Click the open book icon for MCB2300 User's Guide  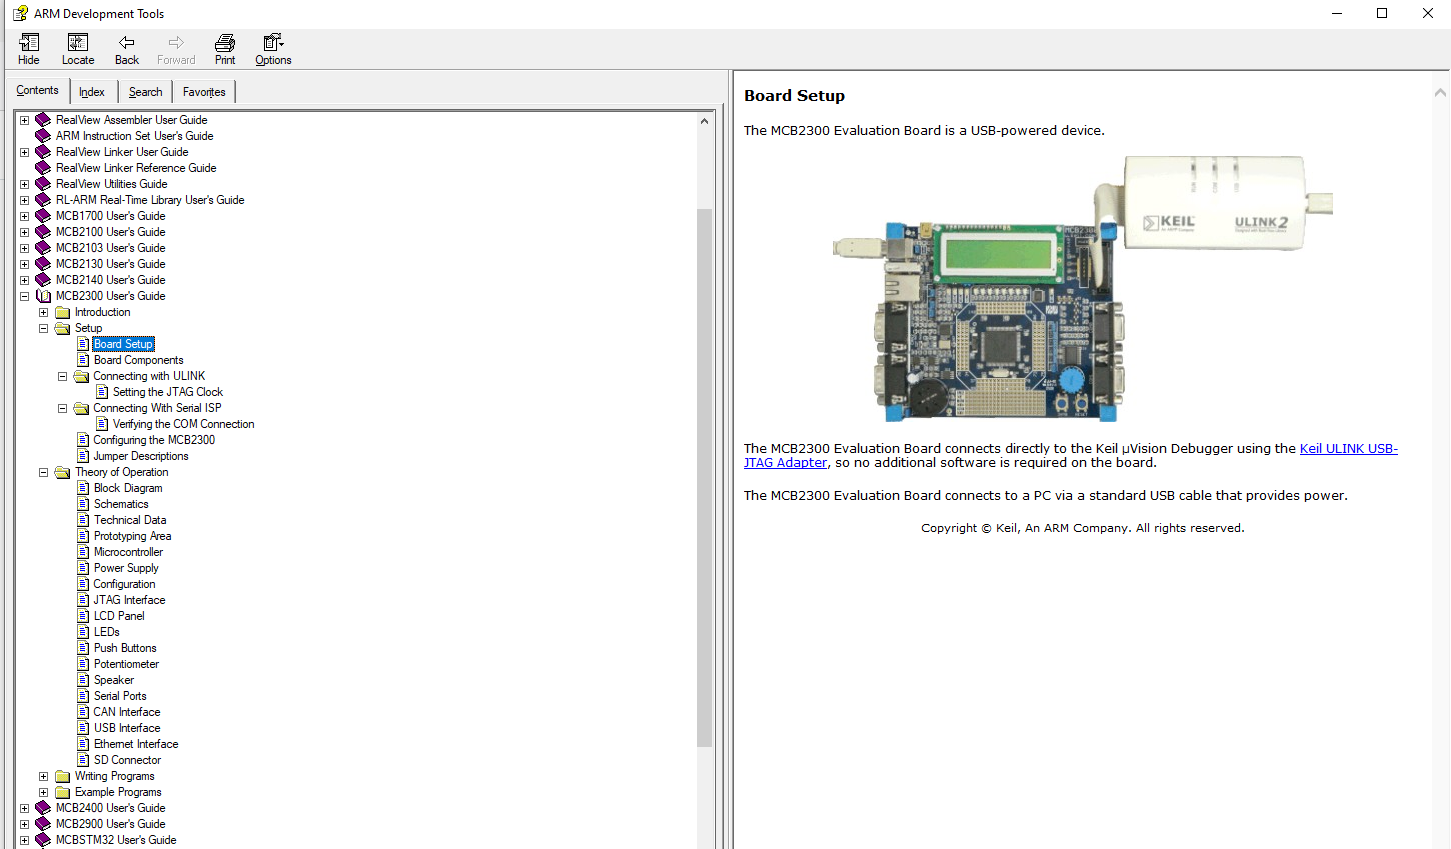(43, 296)
